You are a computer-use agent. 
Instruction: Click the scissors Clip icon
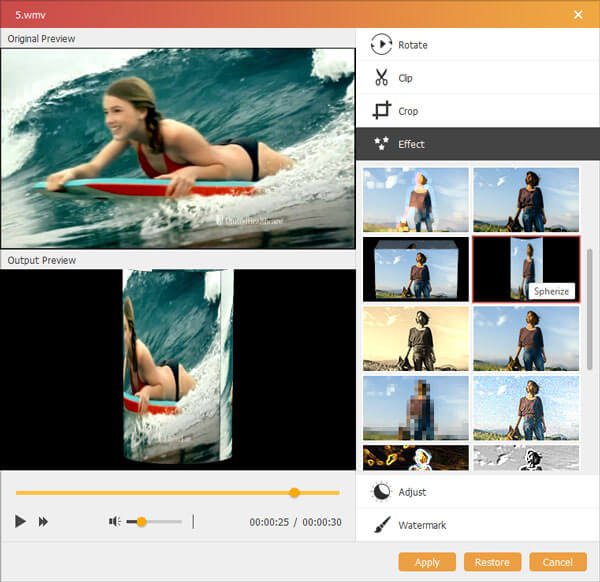point(381,78)
